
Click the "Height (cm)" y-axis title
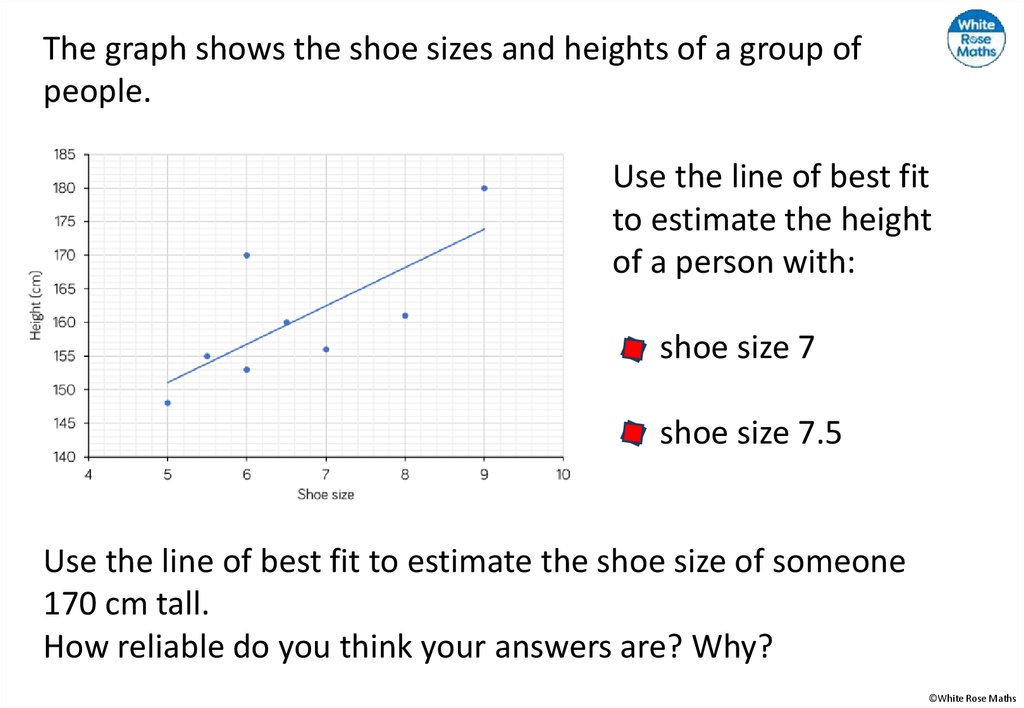[36, 305]
